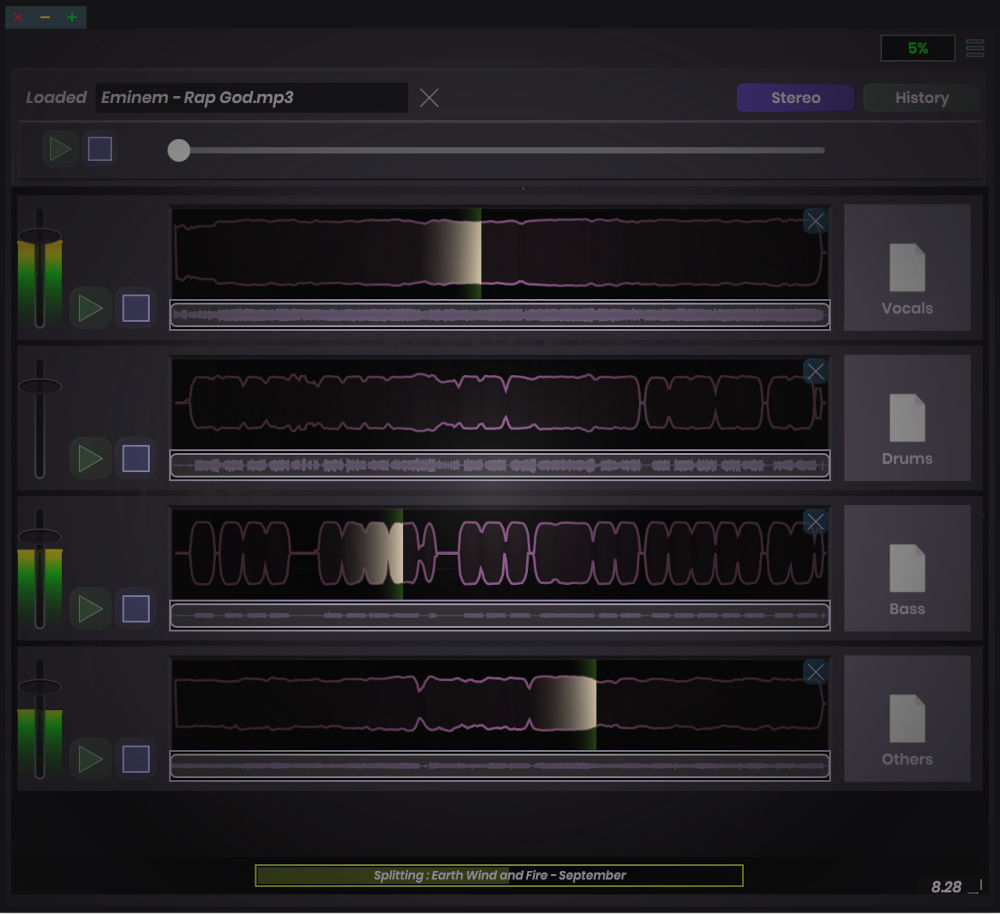Dismiss the Drums stem with its X
The height and width of the screenshot is (914, 1000).
tap(815, 371)
